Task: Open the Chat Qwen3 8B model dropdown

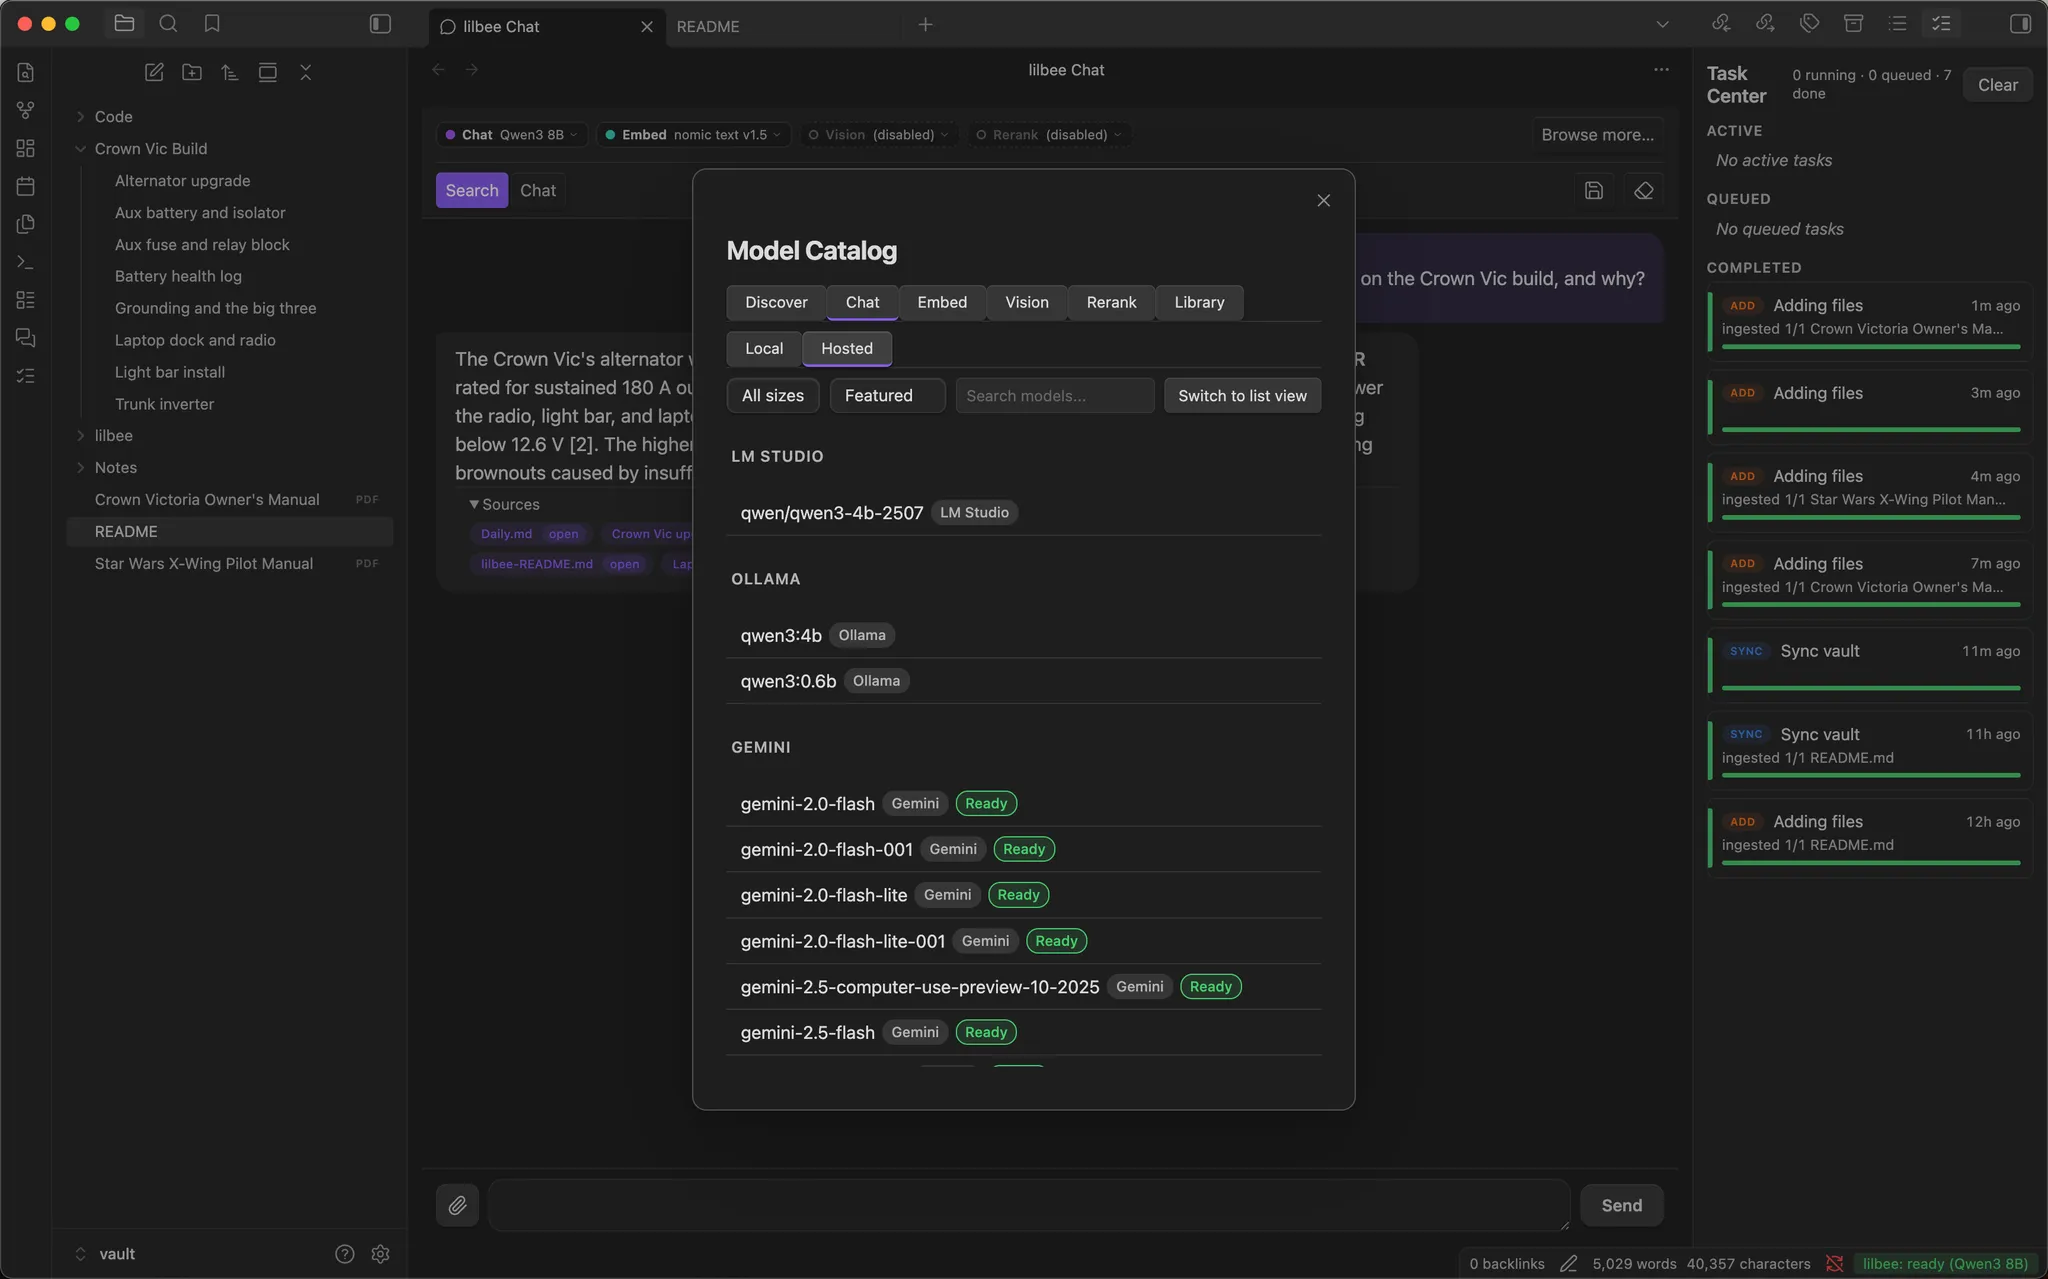Action: (512, 135)
